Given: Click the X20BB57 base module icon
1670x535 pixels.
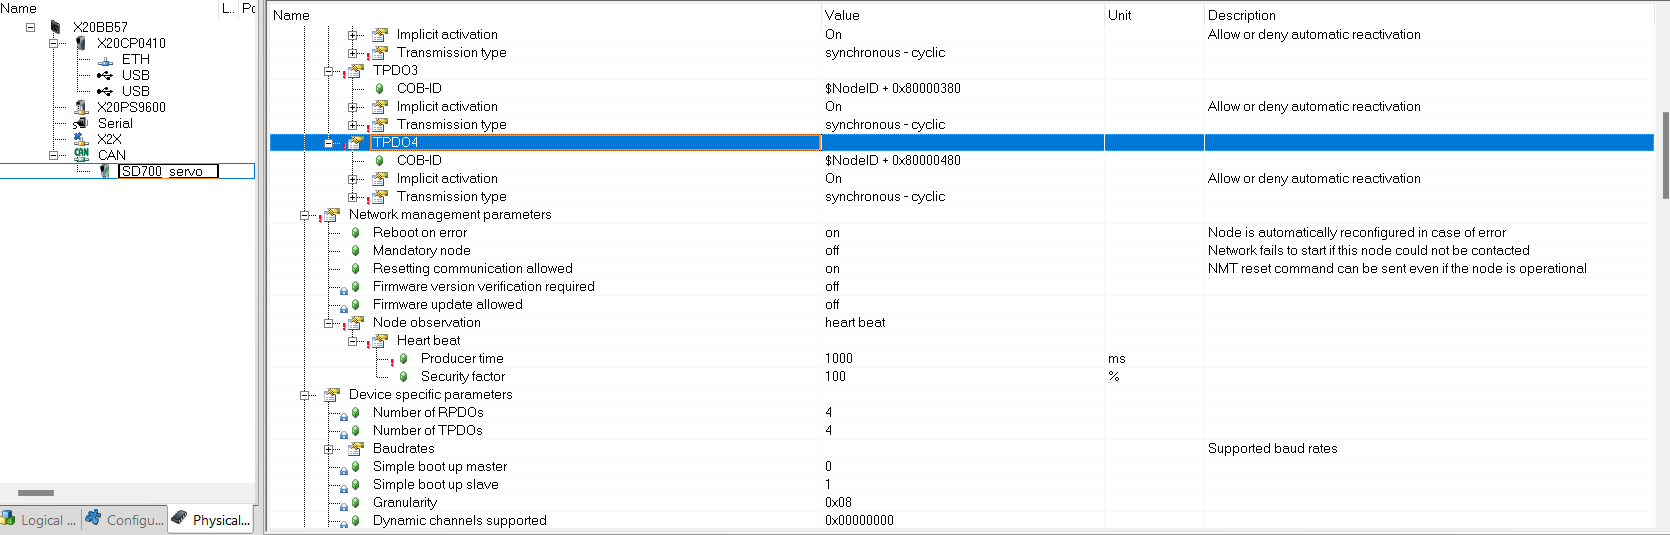Looking at the screenshot, I should point(56,27).
